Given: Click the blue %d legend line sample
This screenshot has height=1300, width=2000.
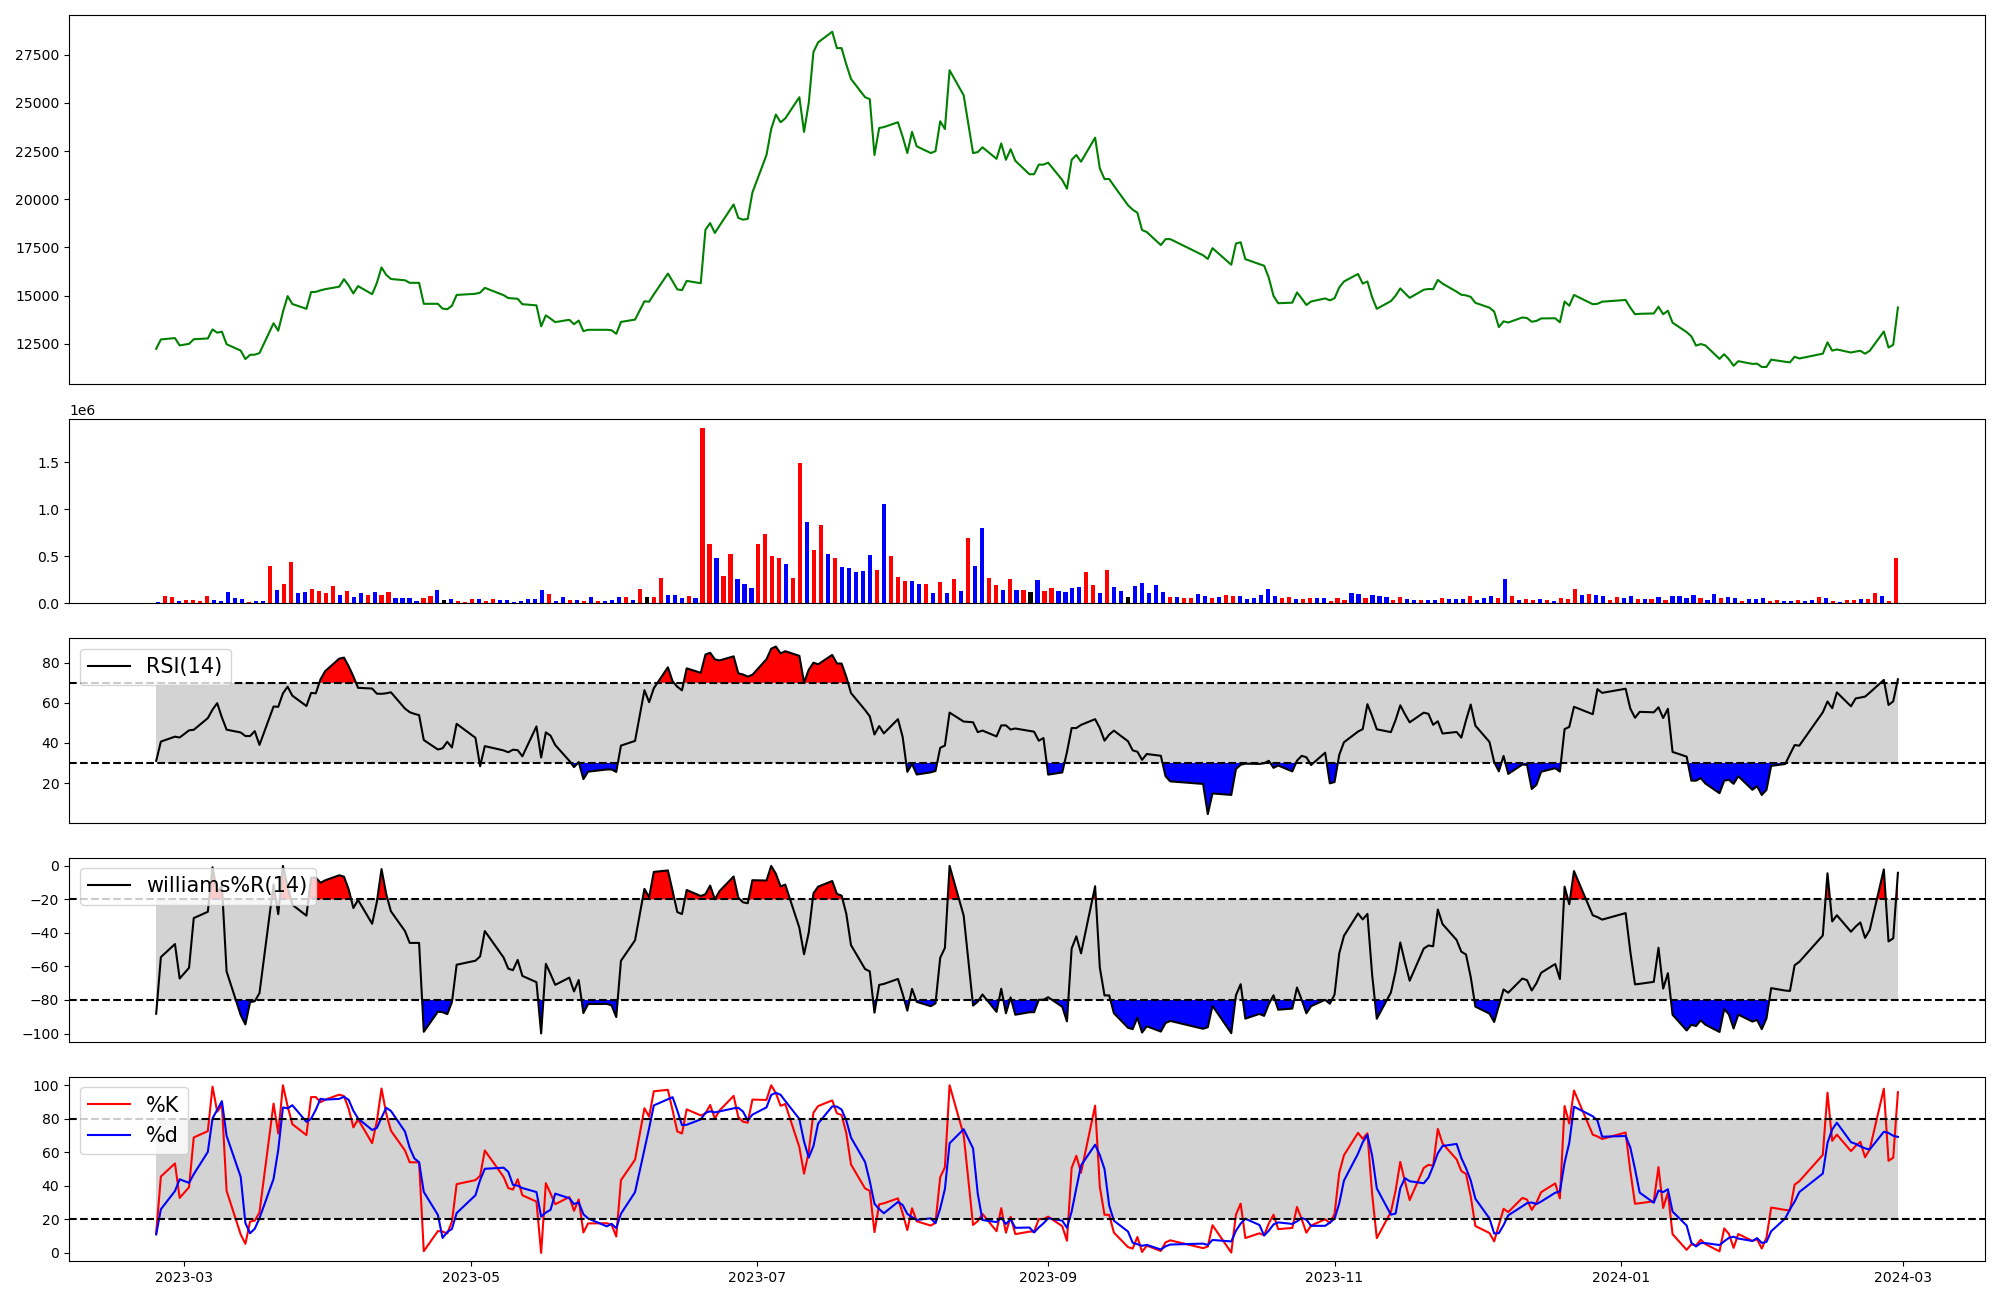Looking at the screenshot, I should [109, 1134].
